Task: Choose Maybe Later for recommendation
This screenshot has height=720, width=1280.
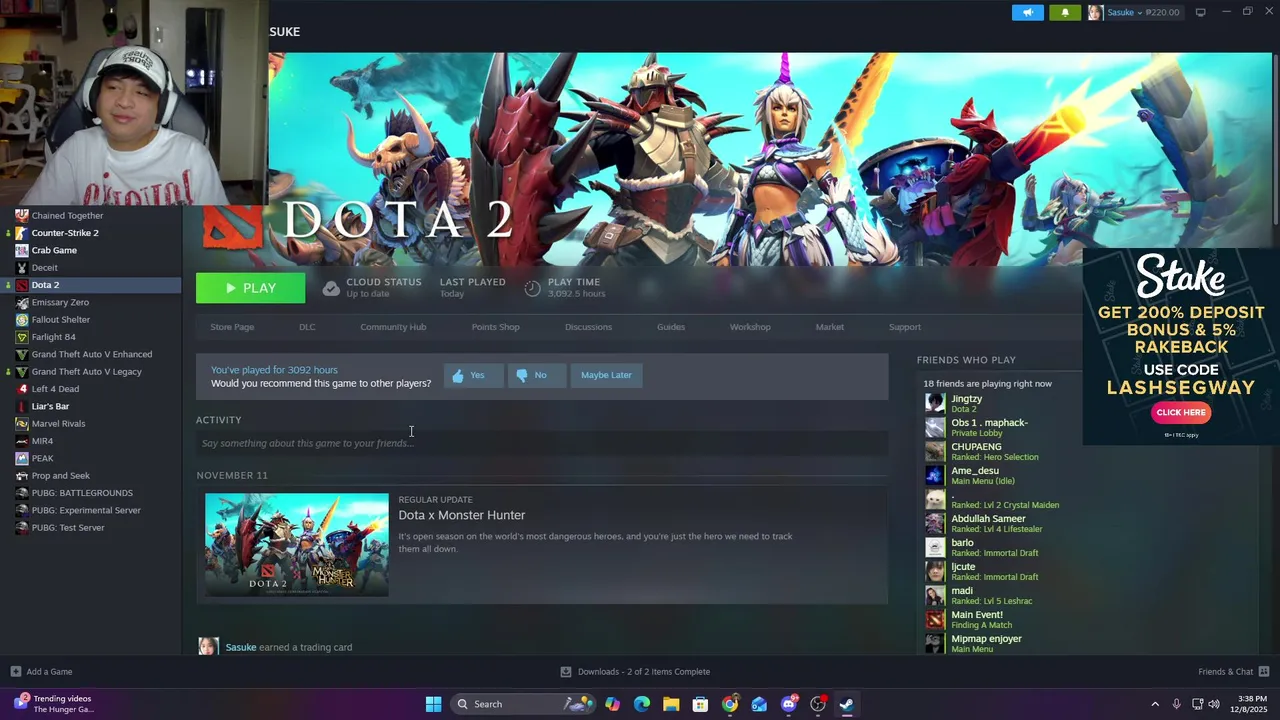Action: coord(606,375)
